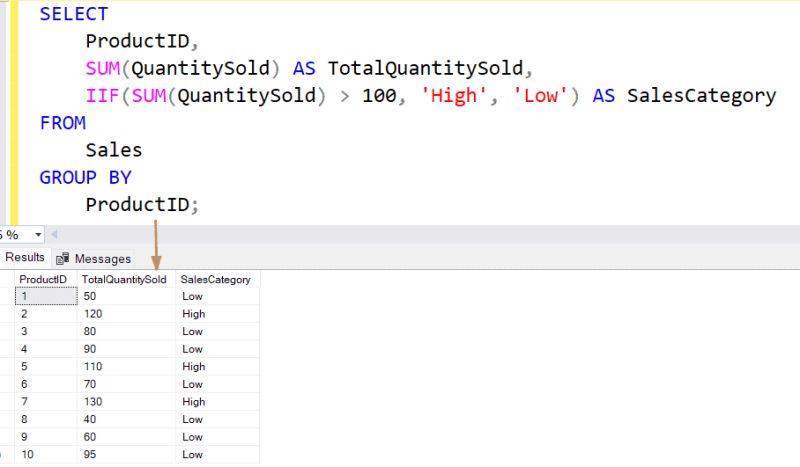
Task: Click TotalQuantitySold cell showing 80
Action: coord(126,331)
